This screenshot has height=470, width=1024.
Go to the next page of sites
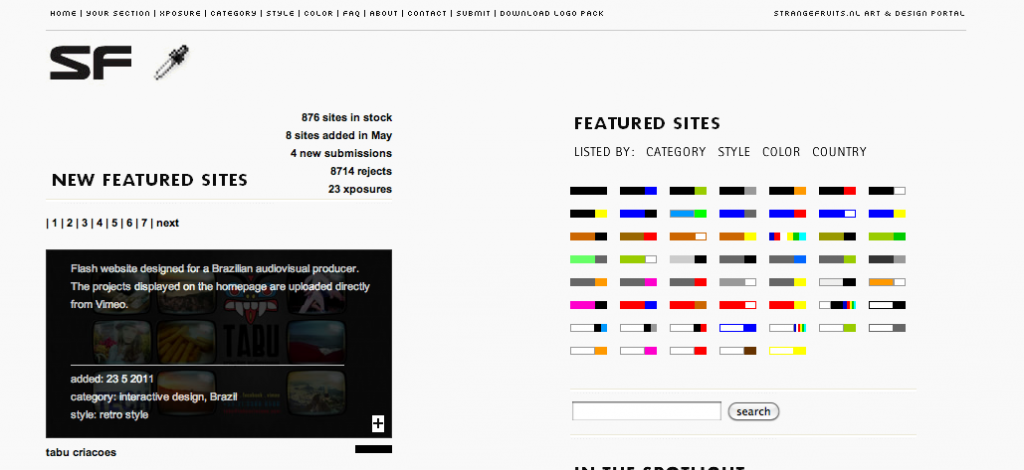pyautogui.click(x=167, y=223)
